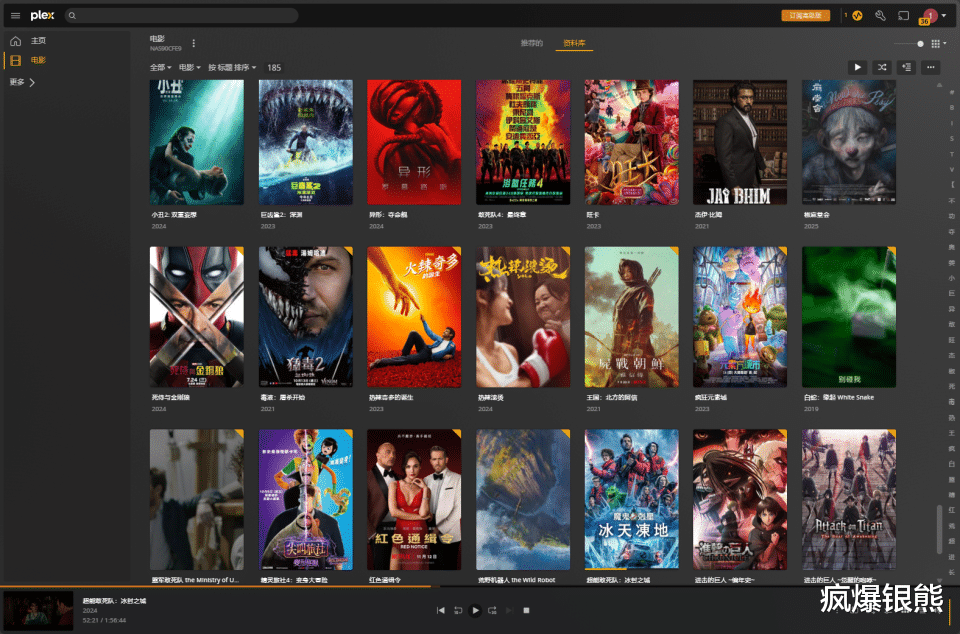
Task: Open the Joker 2 poster dated 2024
Action: pyautogui.click(x=197, y=142)
